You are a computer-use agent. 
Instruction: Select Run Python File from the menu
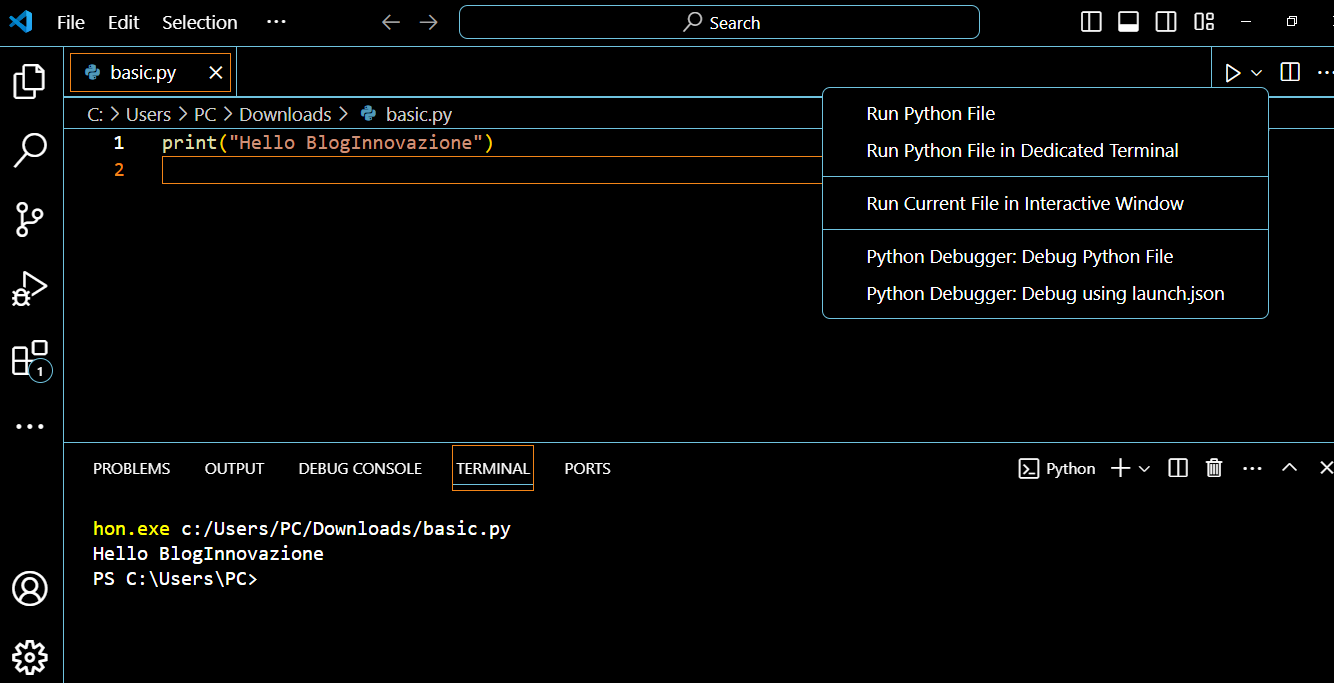pyautogui.click(x=930, y=113)
